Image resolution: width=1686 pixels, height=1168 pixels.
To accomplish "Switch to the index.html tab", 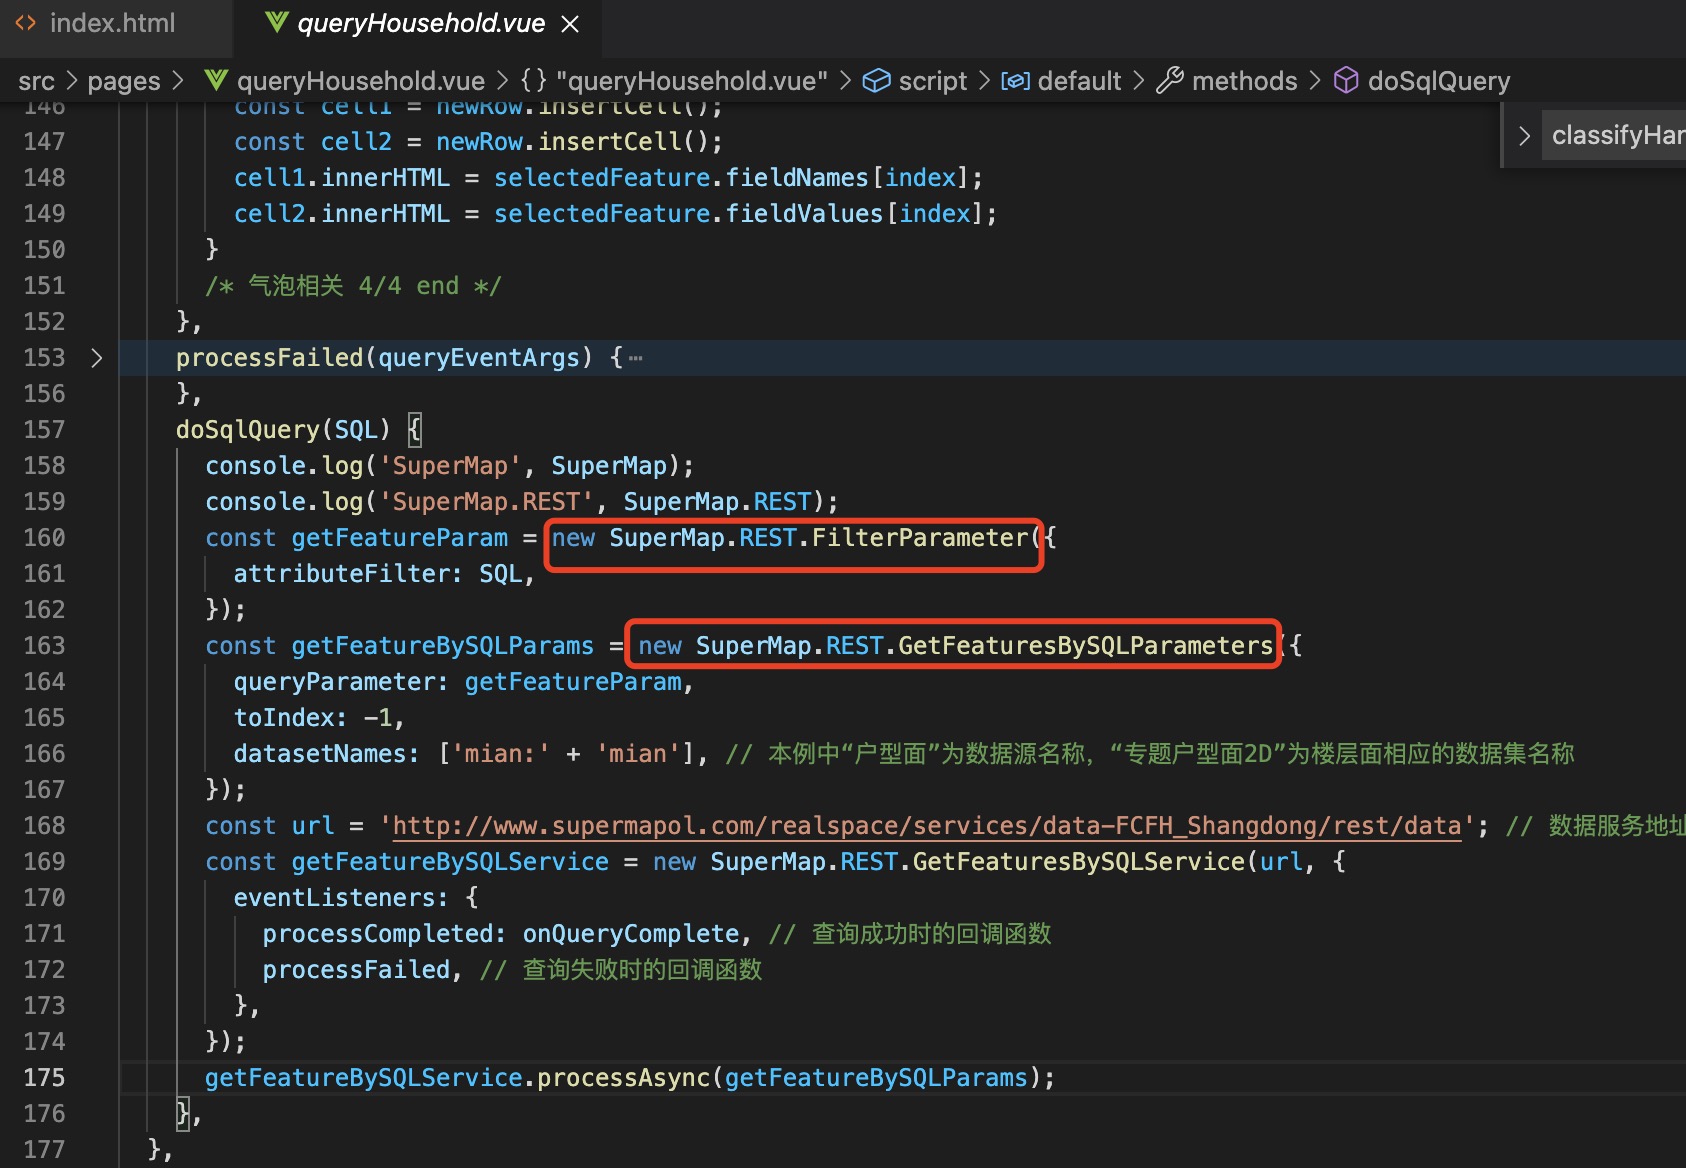I will [112, 23].
